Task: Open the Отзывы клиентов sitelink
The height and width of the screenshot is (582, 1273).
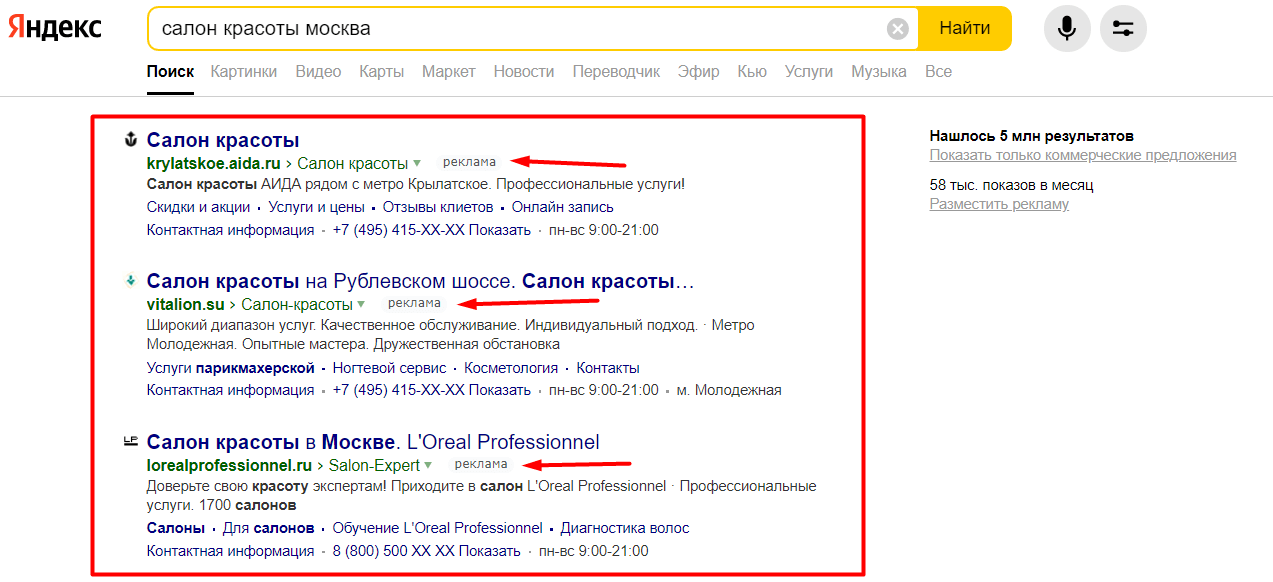Action: (x=438, y=207)
